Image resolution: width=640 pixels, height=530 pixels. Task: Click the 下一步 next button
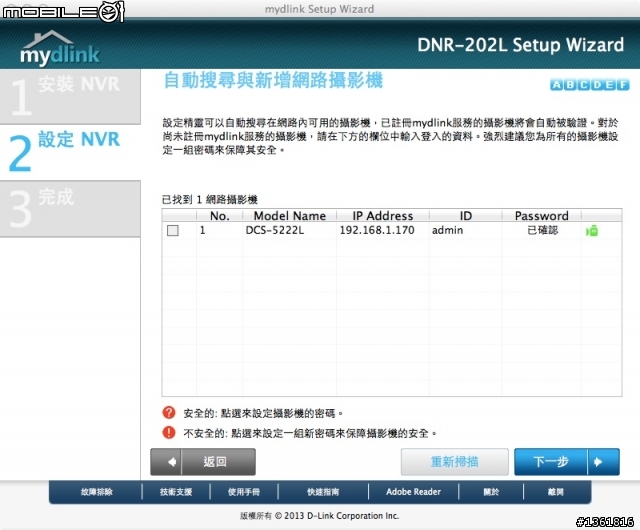567,462
